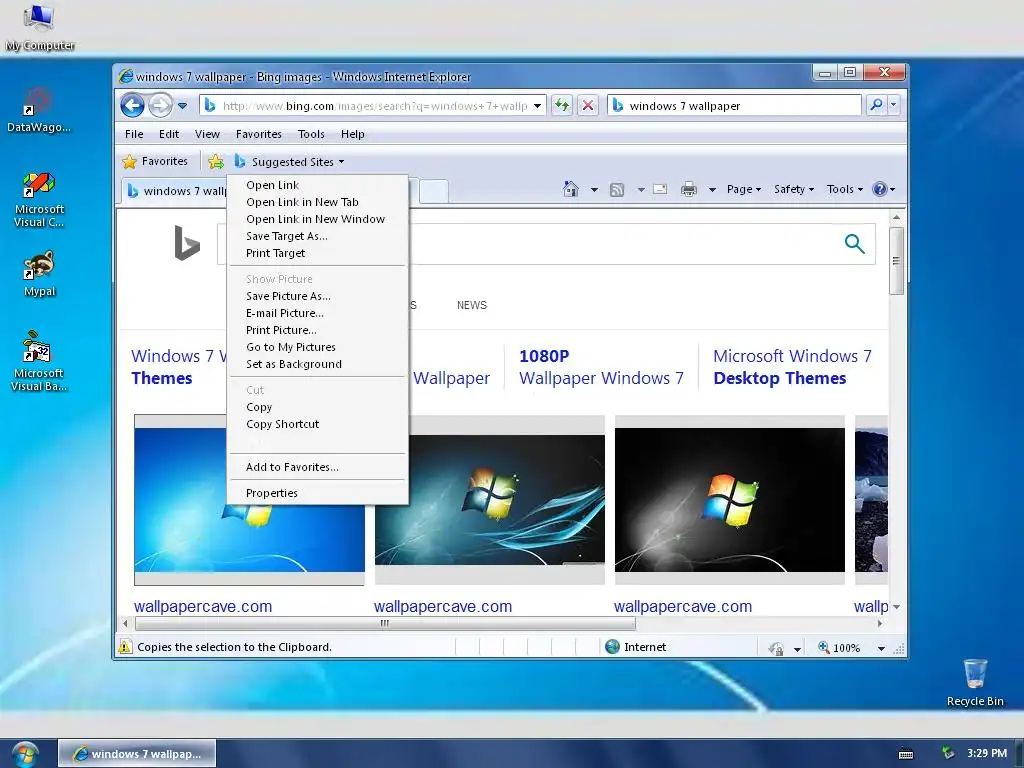The image size is (1024, 768).
Task: Expand the address bar history dropdown
Action: [x=537, y=106]
